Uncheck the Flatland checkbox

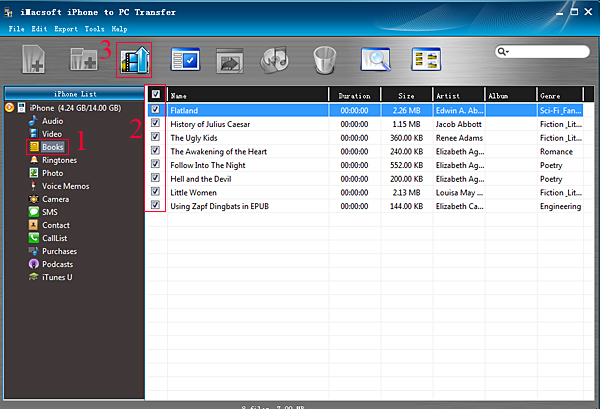155,109
